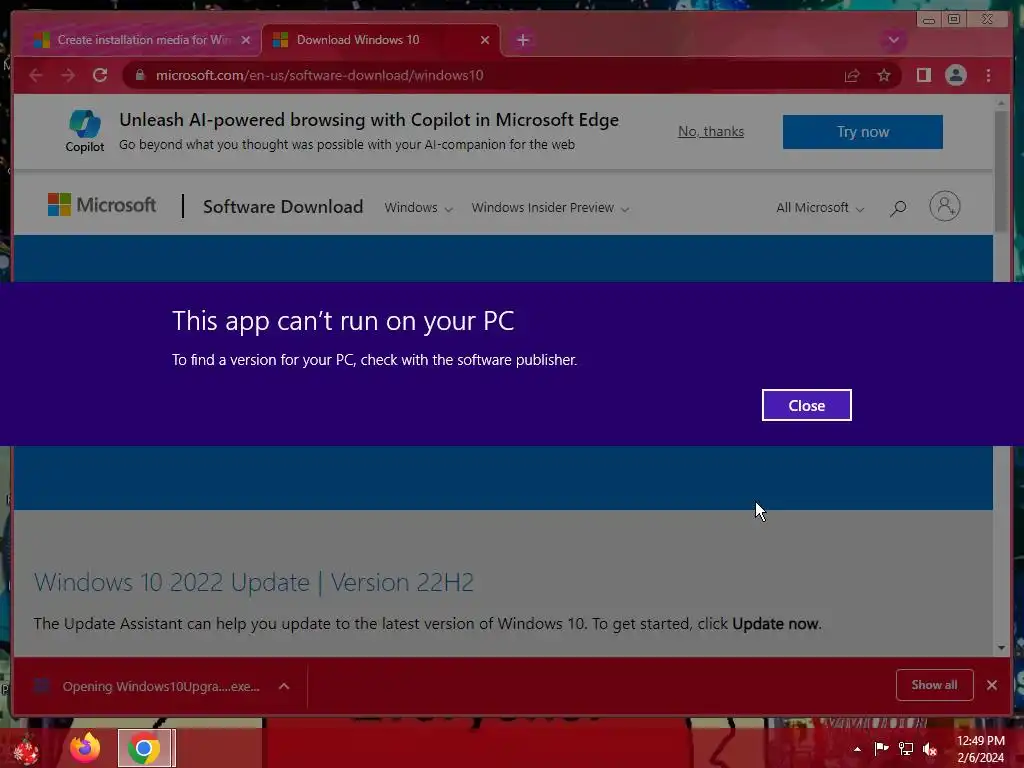1024x768 pixels.
Task: Close the downloads bar
Action: coord(992,685)
